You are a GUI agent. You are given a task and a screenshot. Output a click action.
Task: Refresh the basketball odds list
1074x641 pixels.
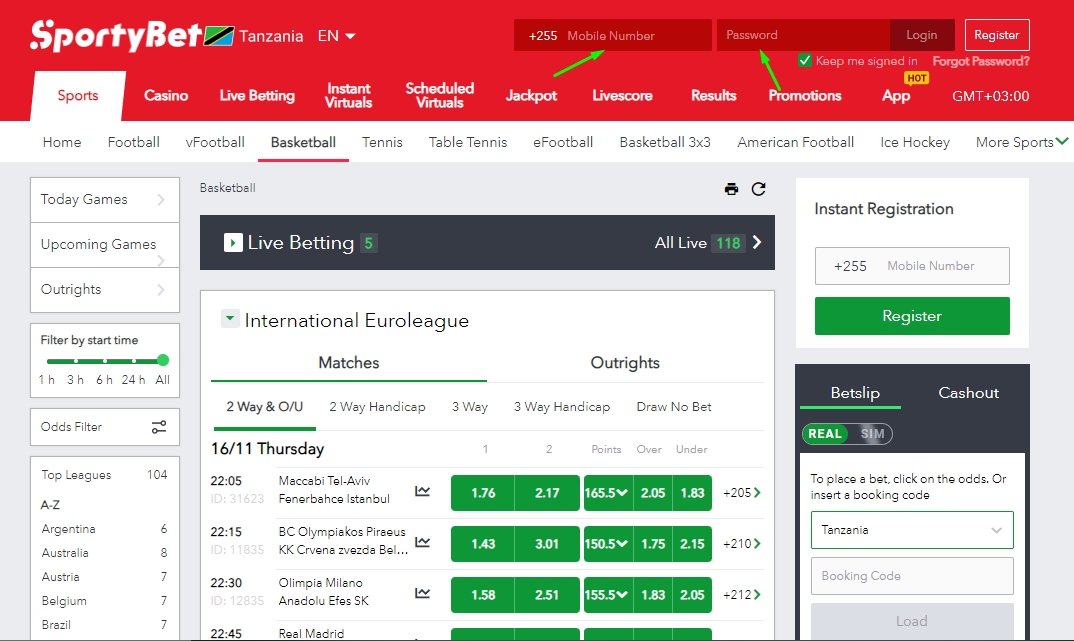click(x=758, y=189)
